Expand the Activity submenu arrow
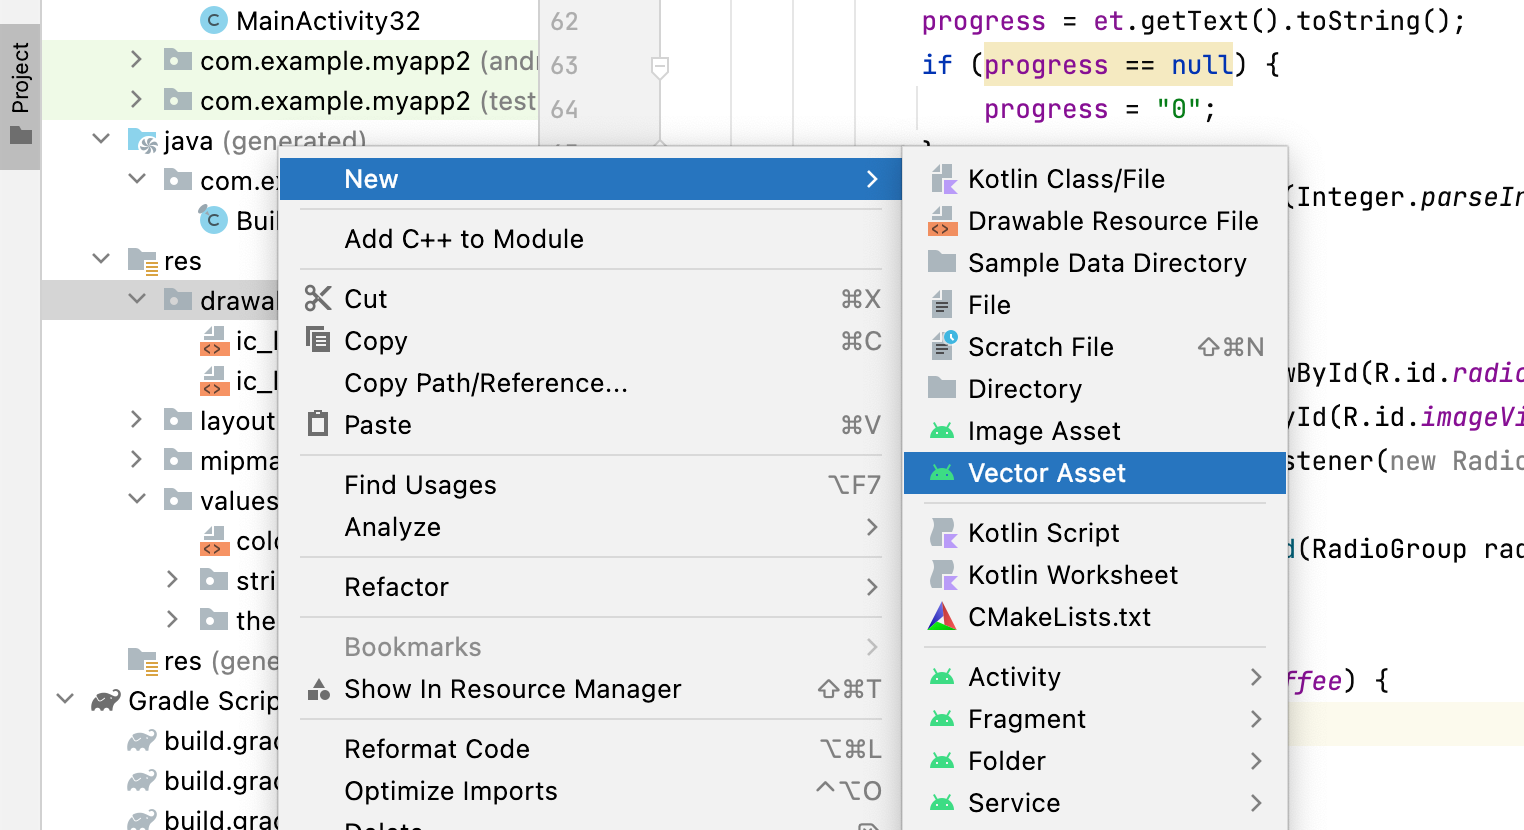The height and width of the screenshot is (830, 1524). [1256, 677]
